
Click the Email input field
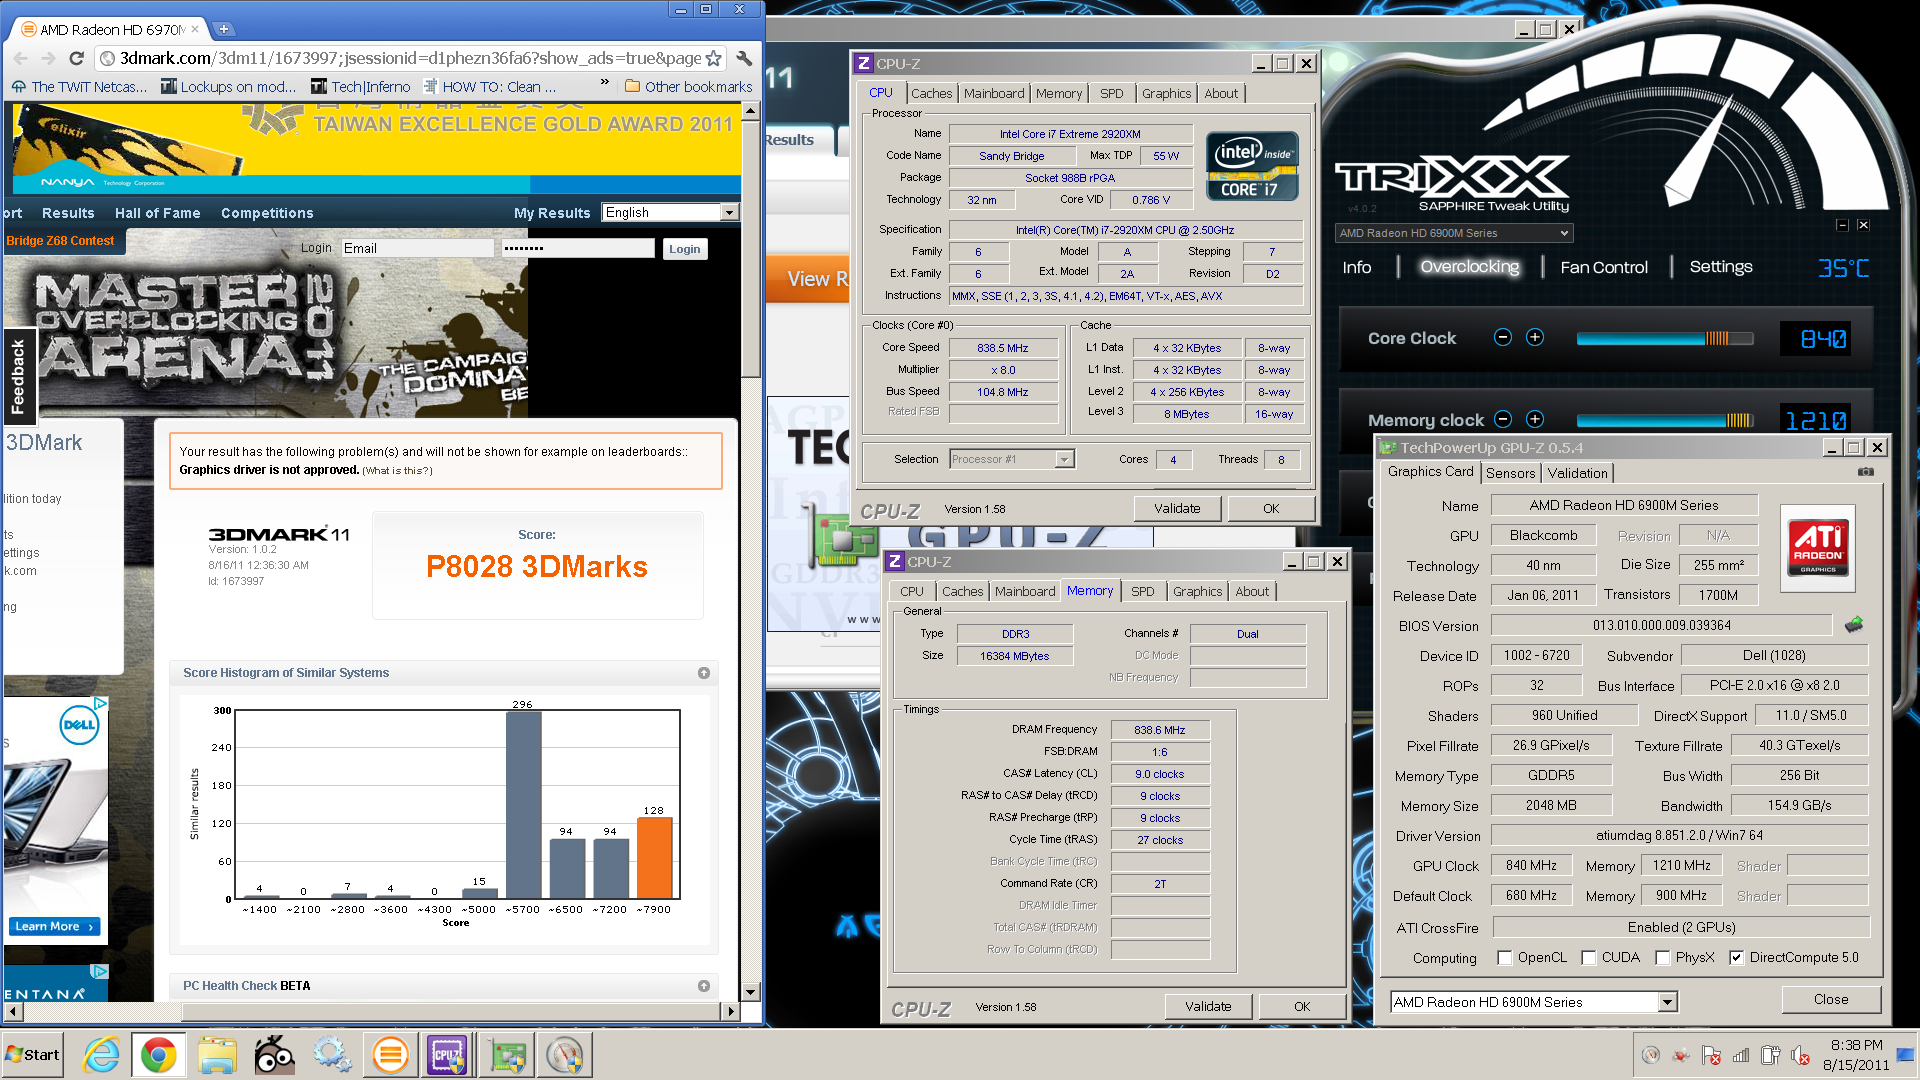pyautogui.click(x=418, y=248)
